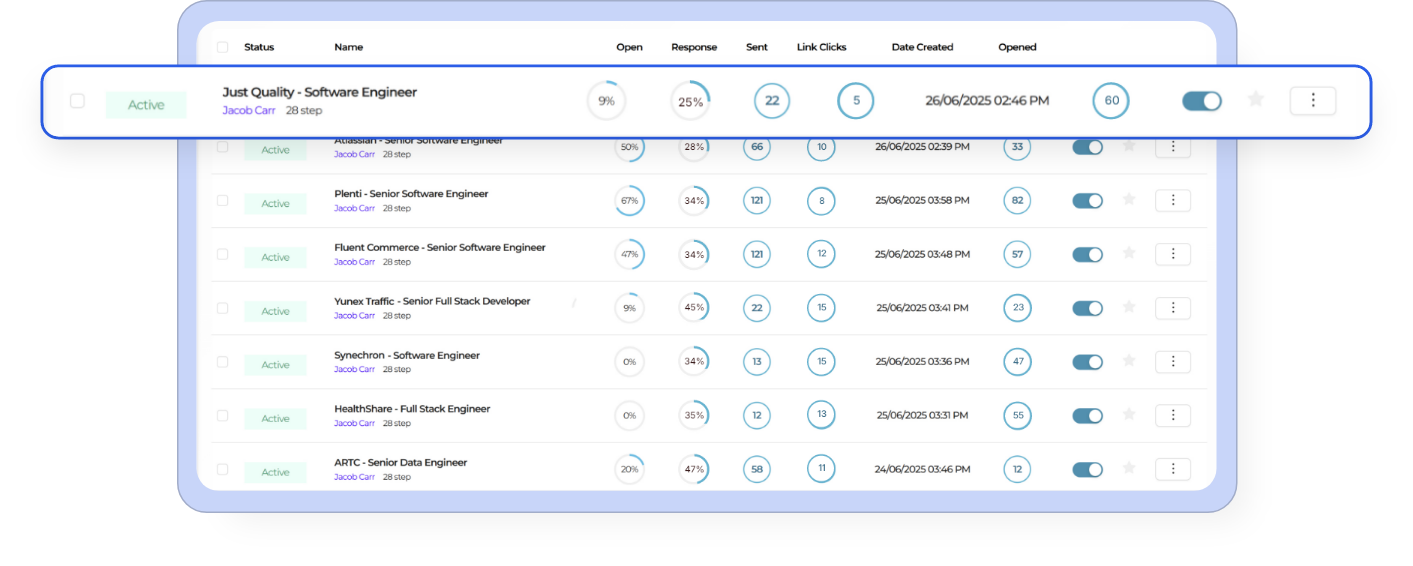Open three-dot menu for Atlassian row
This screenshot has height=566, width=1413.
pyautogui.click(x=1173, y=147)
